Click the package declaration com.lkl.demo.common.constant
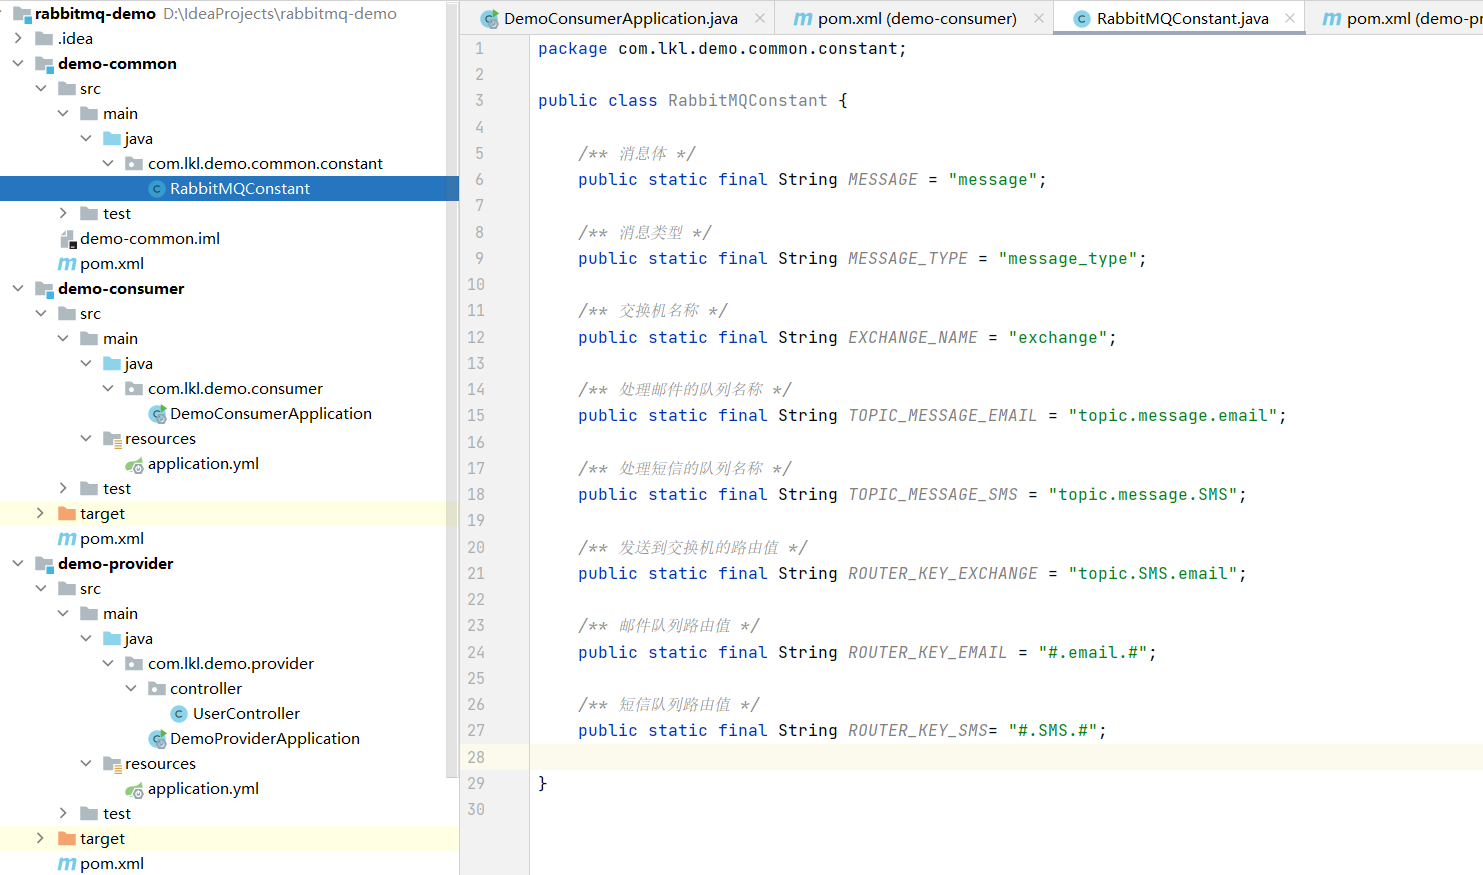This screenshot has width=1483, height=875. [x=758, y=49]
